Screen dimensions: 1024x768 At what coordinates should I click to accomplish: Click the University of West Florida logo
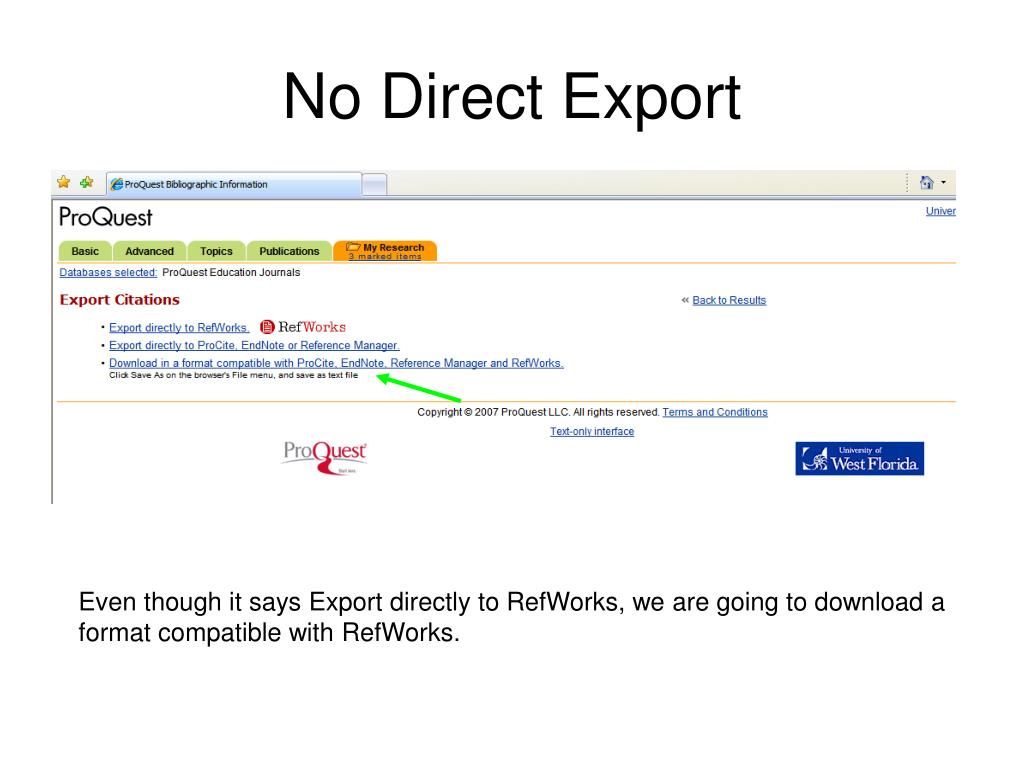click(859, 458)
